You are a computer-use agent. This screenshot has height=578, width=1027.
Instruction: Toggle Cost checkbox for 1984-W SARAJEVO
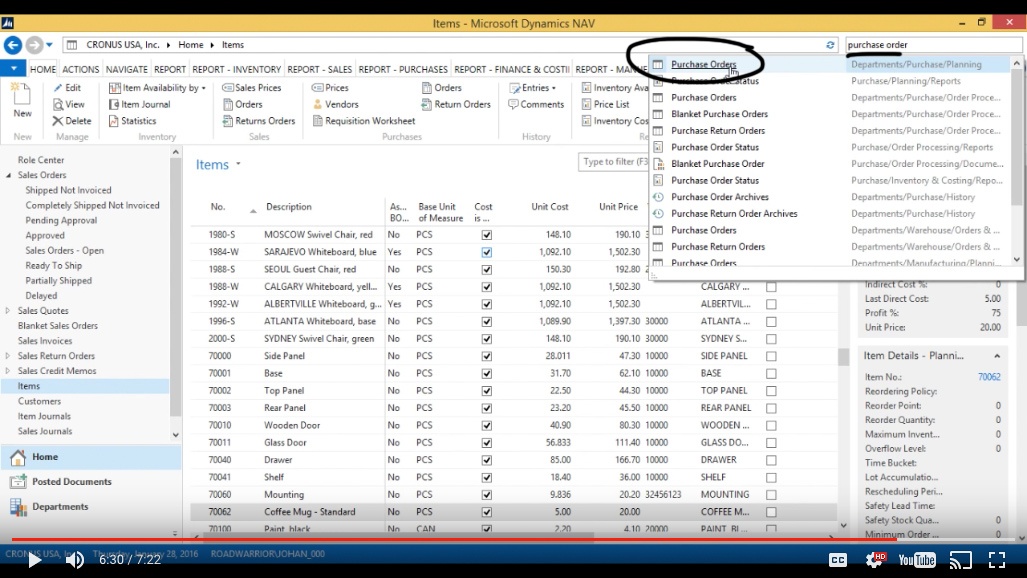coord(487,252)
